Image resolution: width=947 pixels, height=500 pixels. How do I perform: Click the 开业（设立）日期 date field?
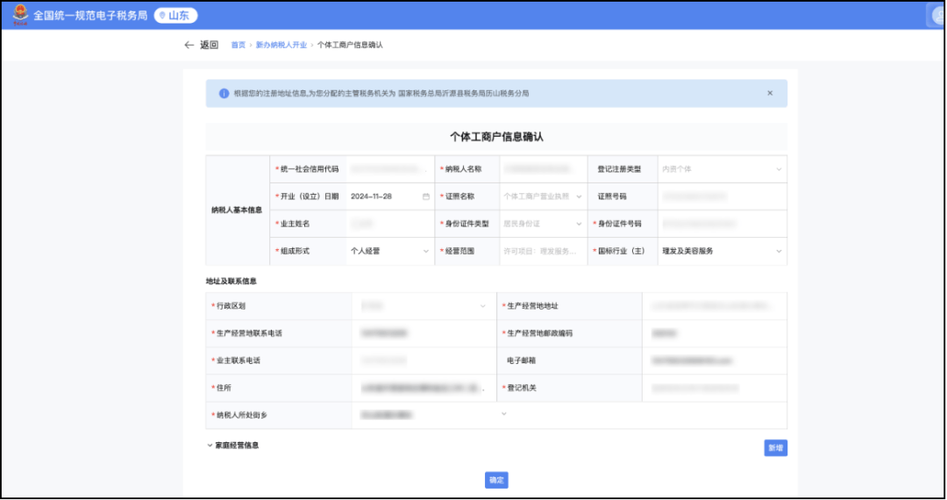coord(390,196)
